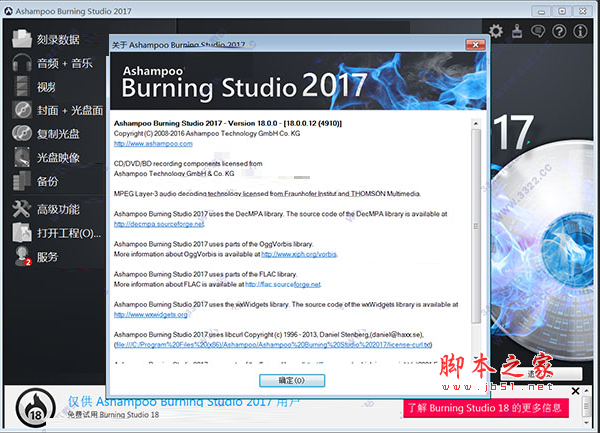Open the Service person icon with badge
600x433 pixels.
pos(23,256)
